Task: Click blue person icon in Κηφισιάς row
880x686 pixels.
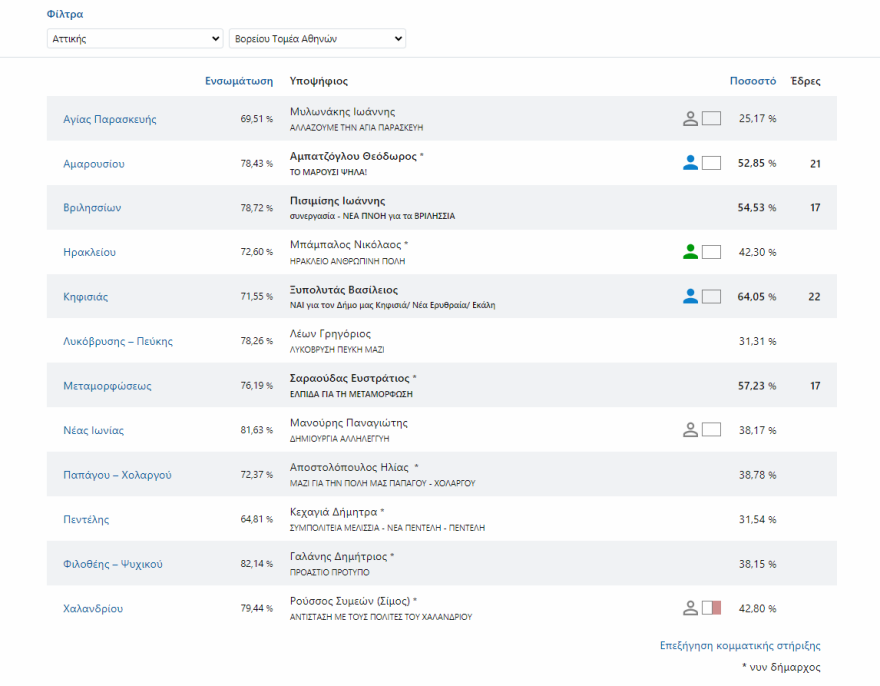Action: (690, 296)
